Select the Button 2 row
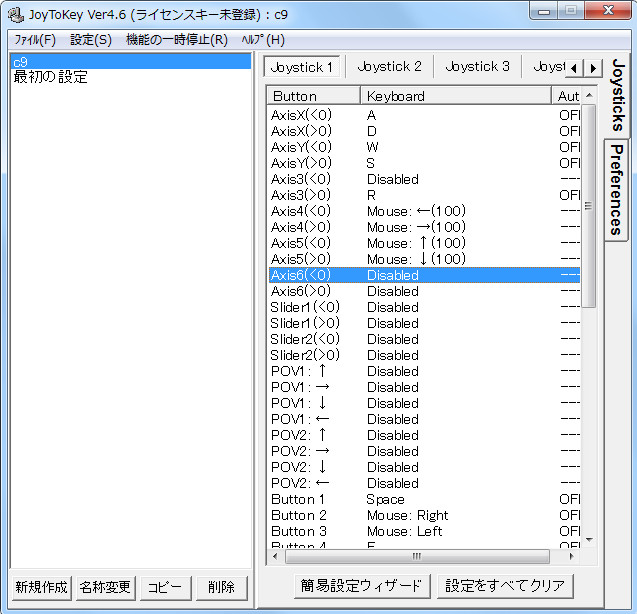The height and width of the screenshot is (614, 637). click(x=425, y=515)
